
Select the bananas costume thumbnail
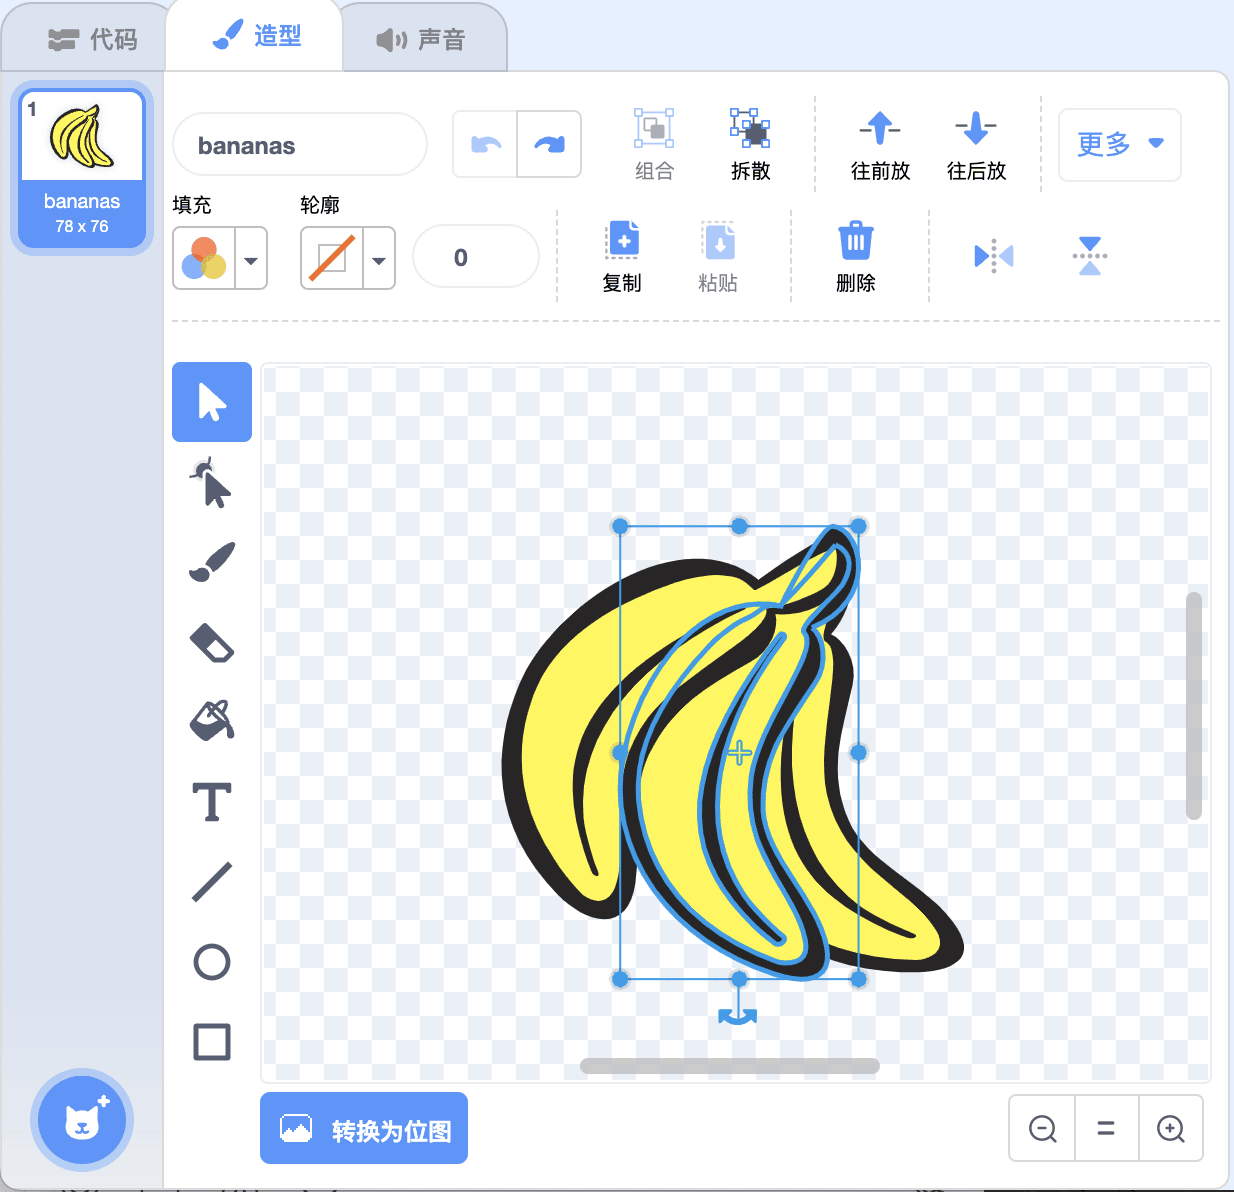[x=82, y=167]
